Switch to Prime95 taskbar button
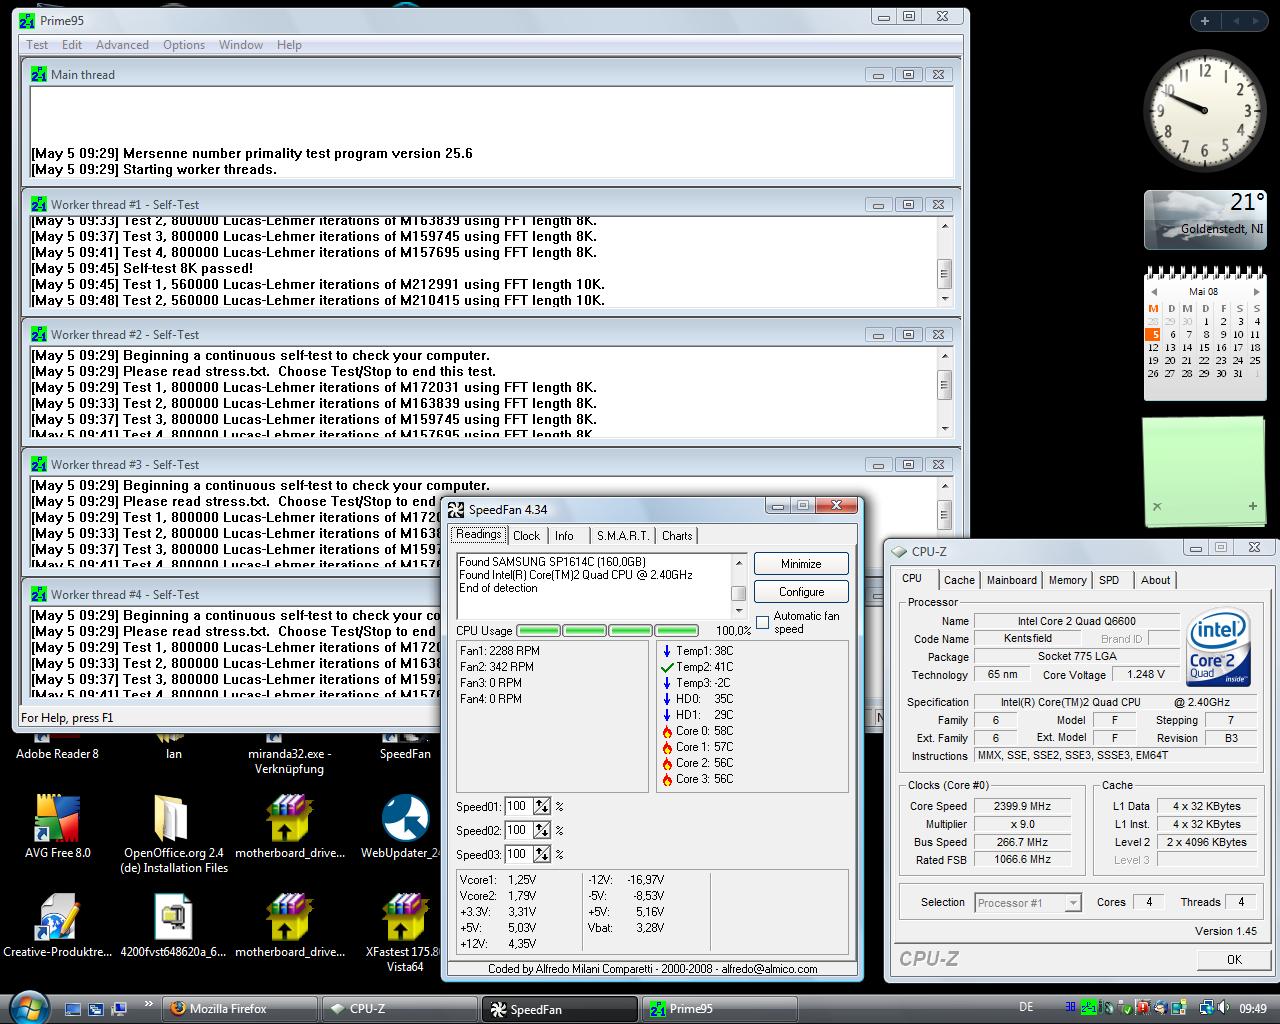This screenshot has height=1024, width=1280. click(x=720, y=1009)
